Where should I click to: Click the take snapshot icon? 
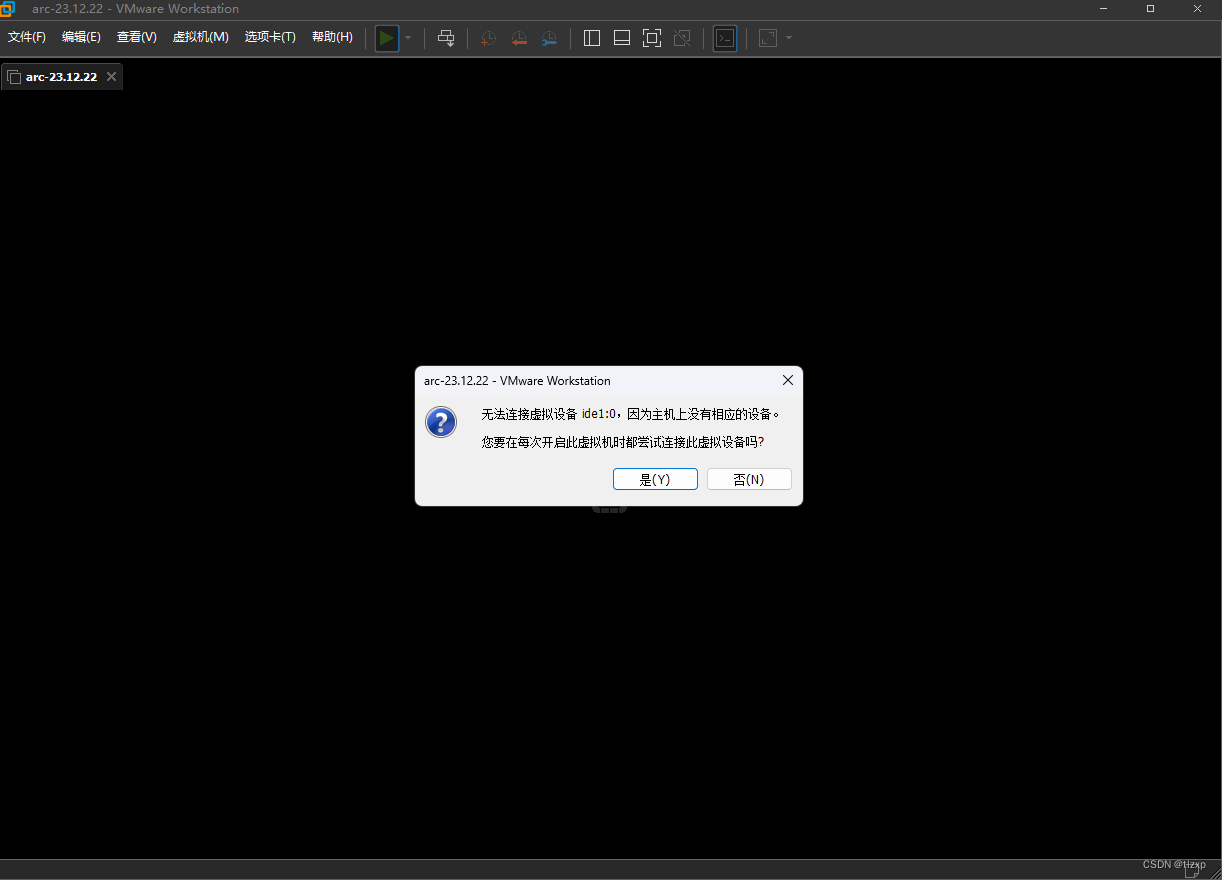488,38
